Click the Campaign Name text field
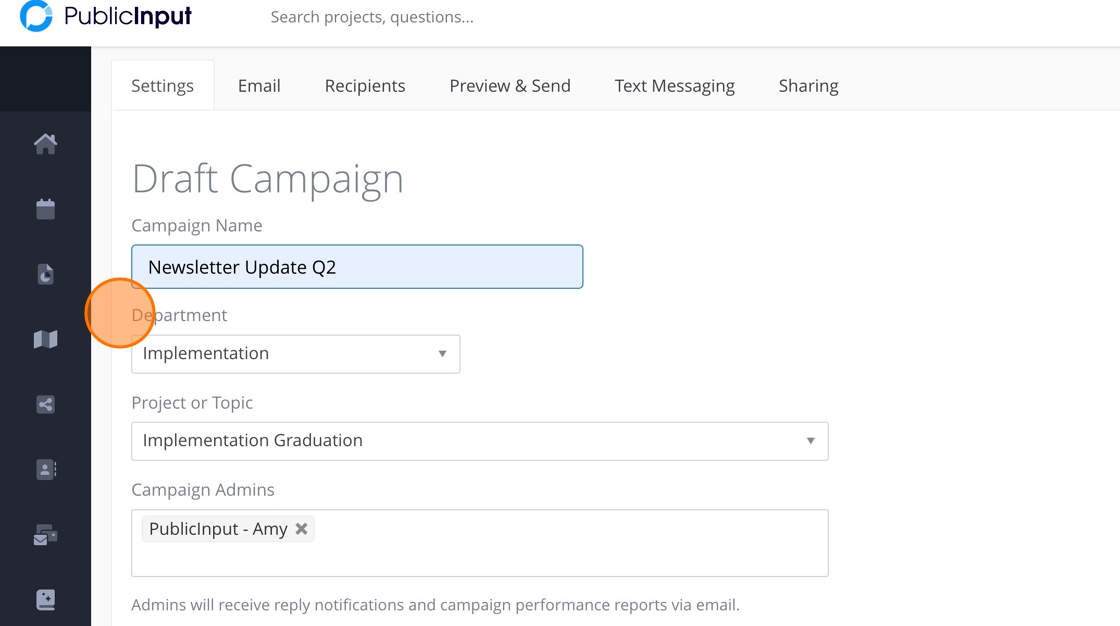 tap(357, 267)
